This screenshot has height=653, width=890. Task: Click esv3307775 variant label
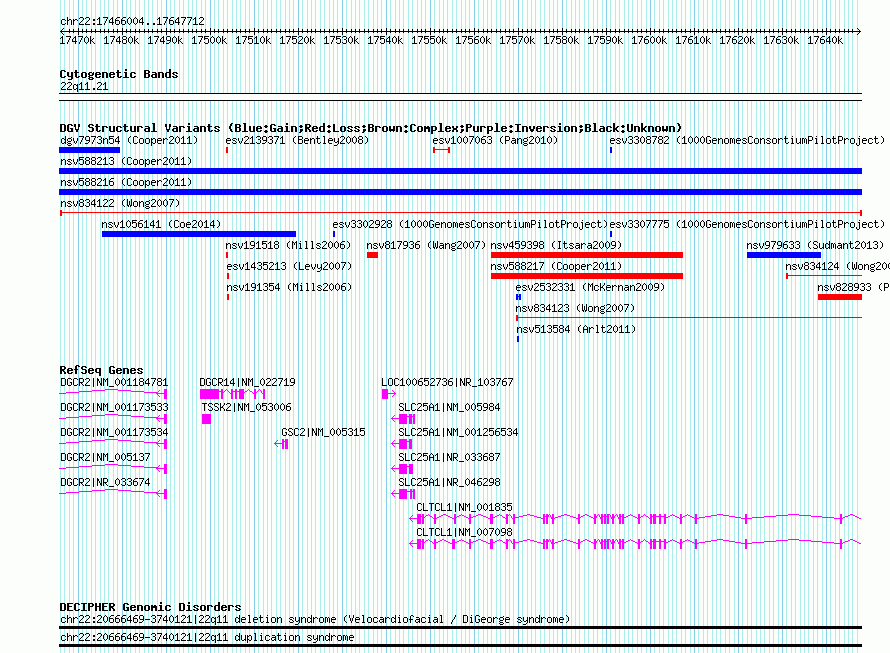[747, 224]
